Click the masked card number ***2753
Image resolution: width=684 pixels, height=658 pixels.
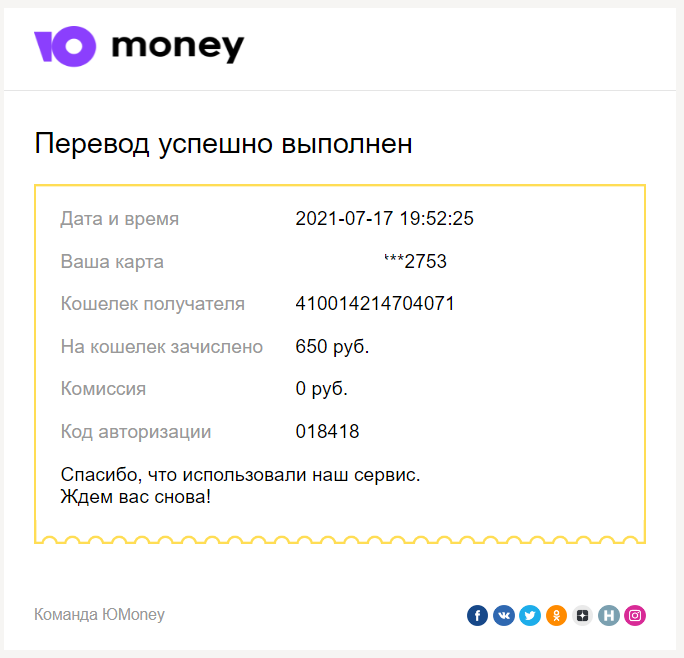415,261
